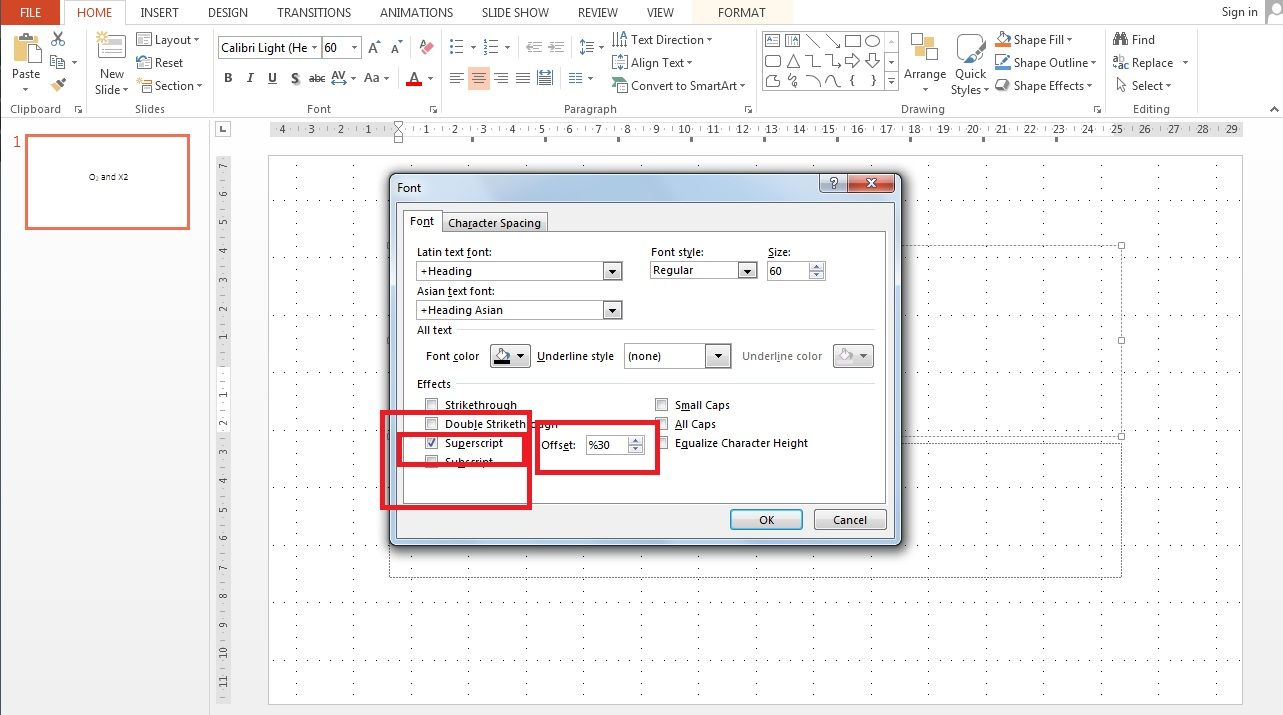This screenshot has width=1283, height=715.
Task: Open the Underline style dropdown
Action: [x=717, y=355]
